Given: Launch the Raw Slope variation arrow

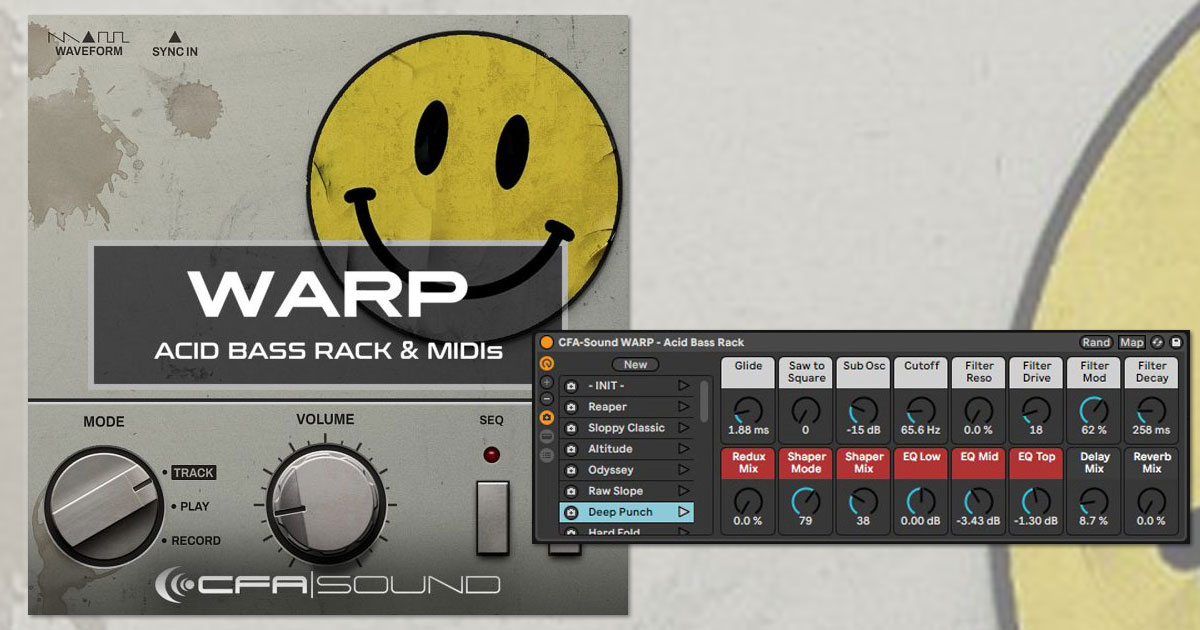Looking at the screenshot, I should point(684,491).
